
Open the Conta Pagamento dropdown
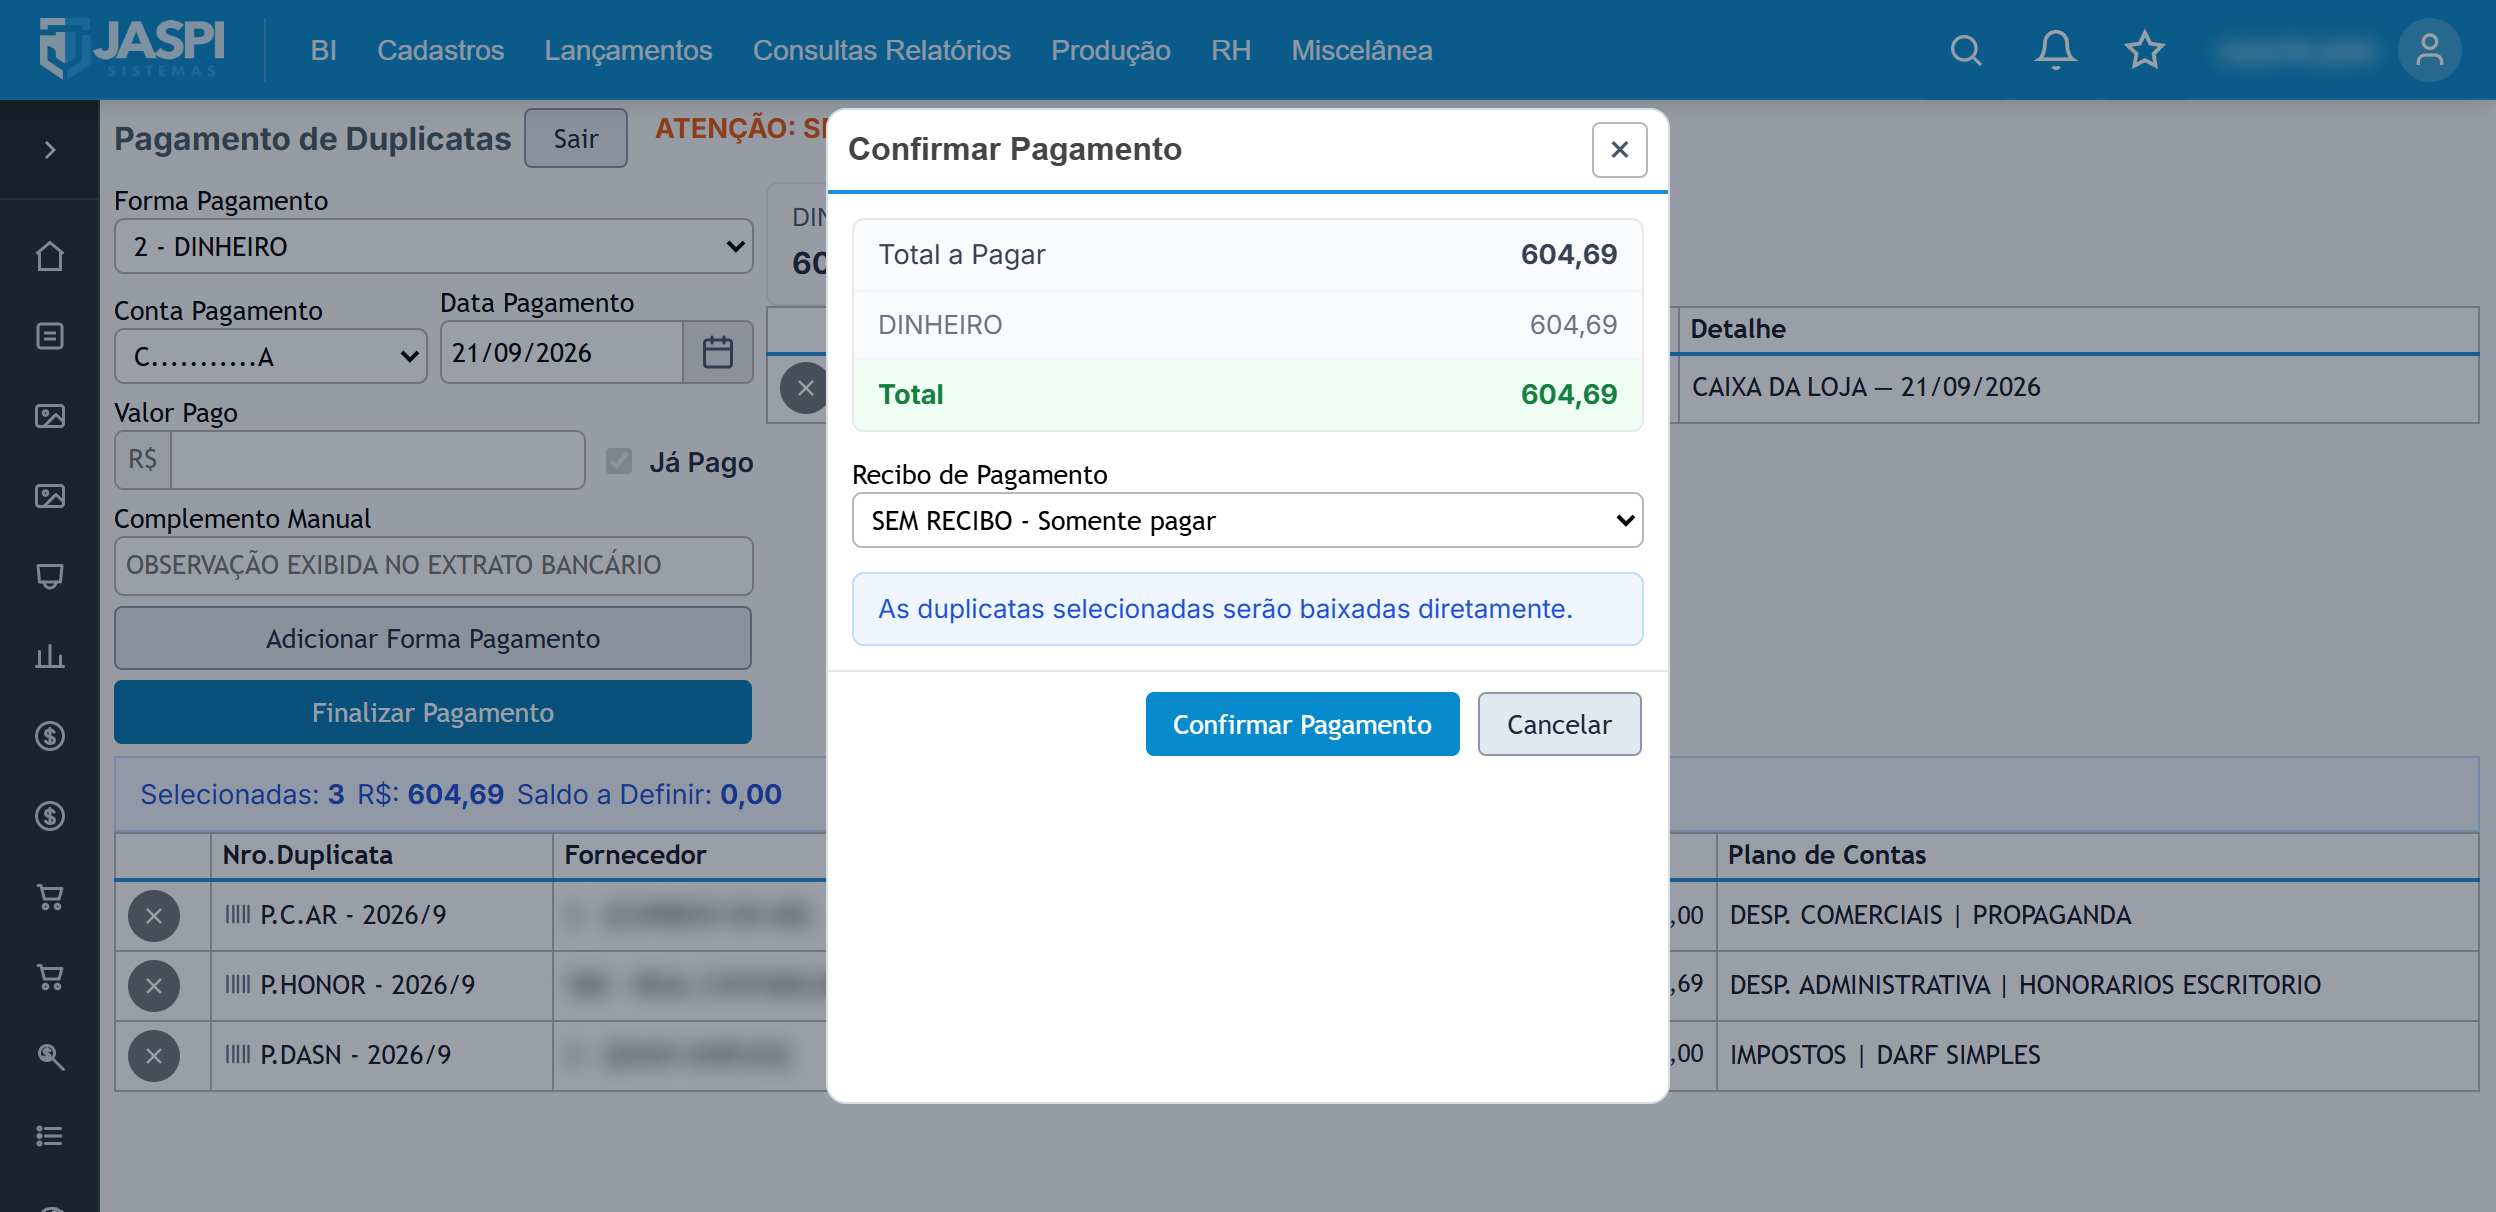click(x=270, y=356)
